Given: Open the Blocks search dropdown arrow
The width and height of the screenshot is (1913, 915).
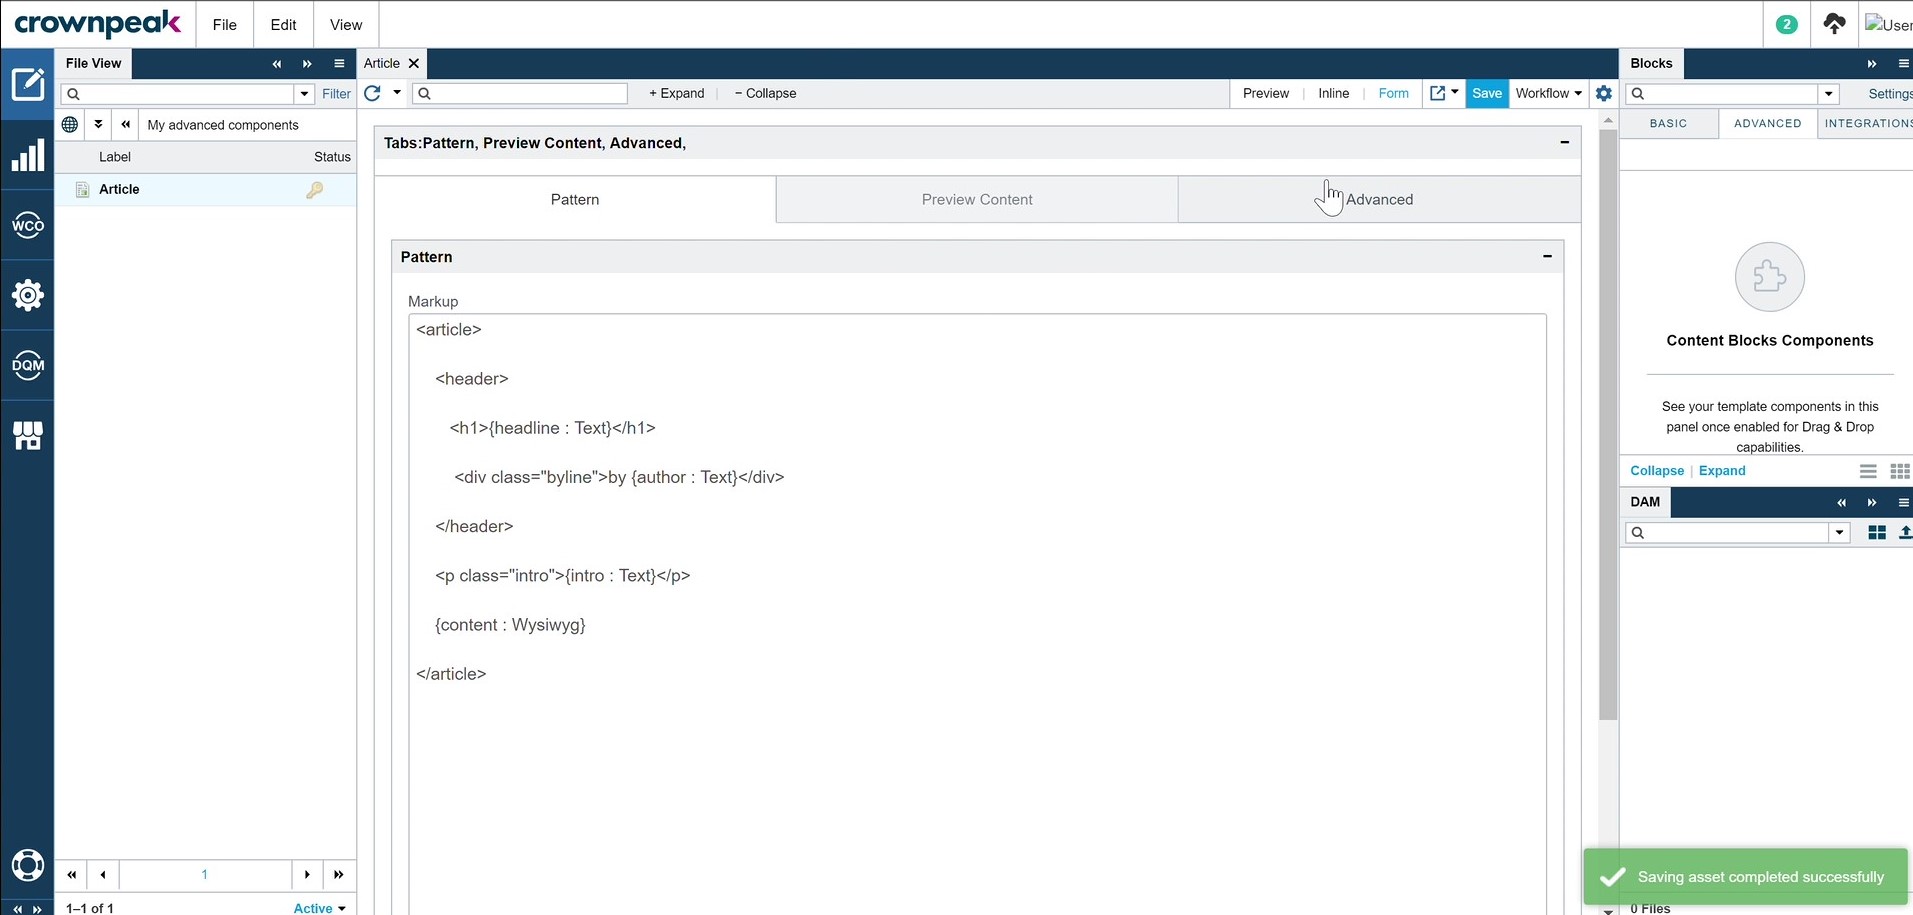Looking at the screenshot, I should [x=1829, y=94].
